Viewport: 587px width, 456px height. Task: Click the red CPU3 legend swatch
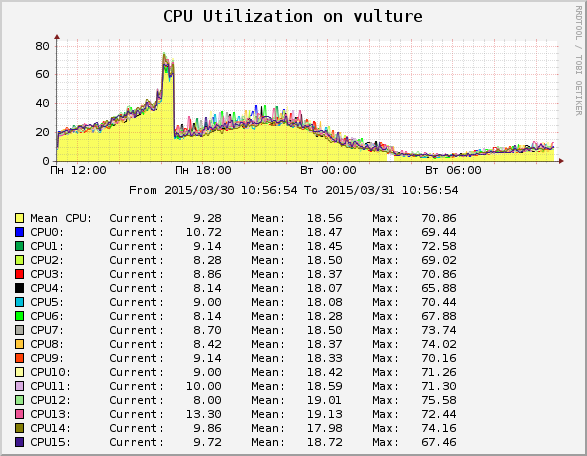[19, 274]
